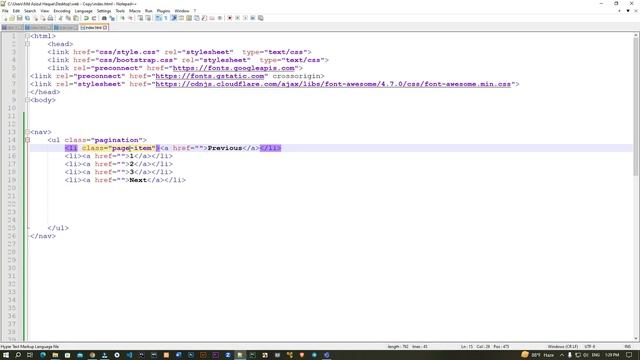Click the Undo toolbar icon
Viewport: 640px width, 360px height.
tap(87, 18)
